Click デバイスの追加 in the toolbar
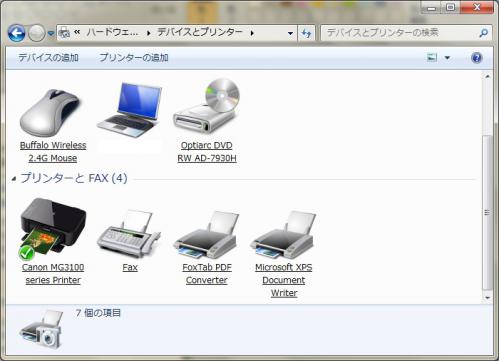The height and width of the screenshot is (361, 499). [x=48, y=58]
